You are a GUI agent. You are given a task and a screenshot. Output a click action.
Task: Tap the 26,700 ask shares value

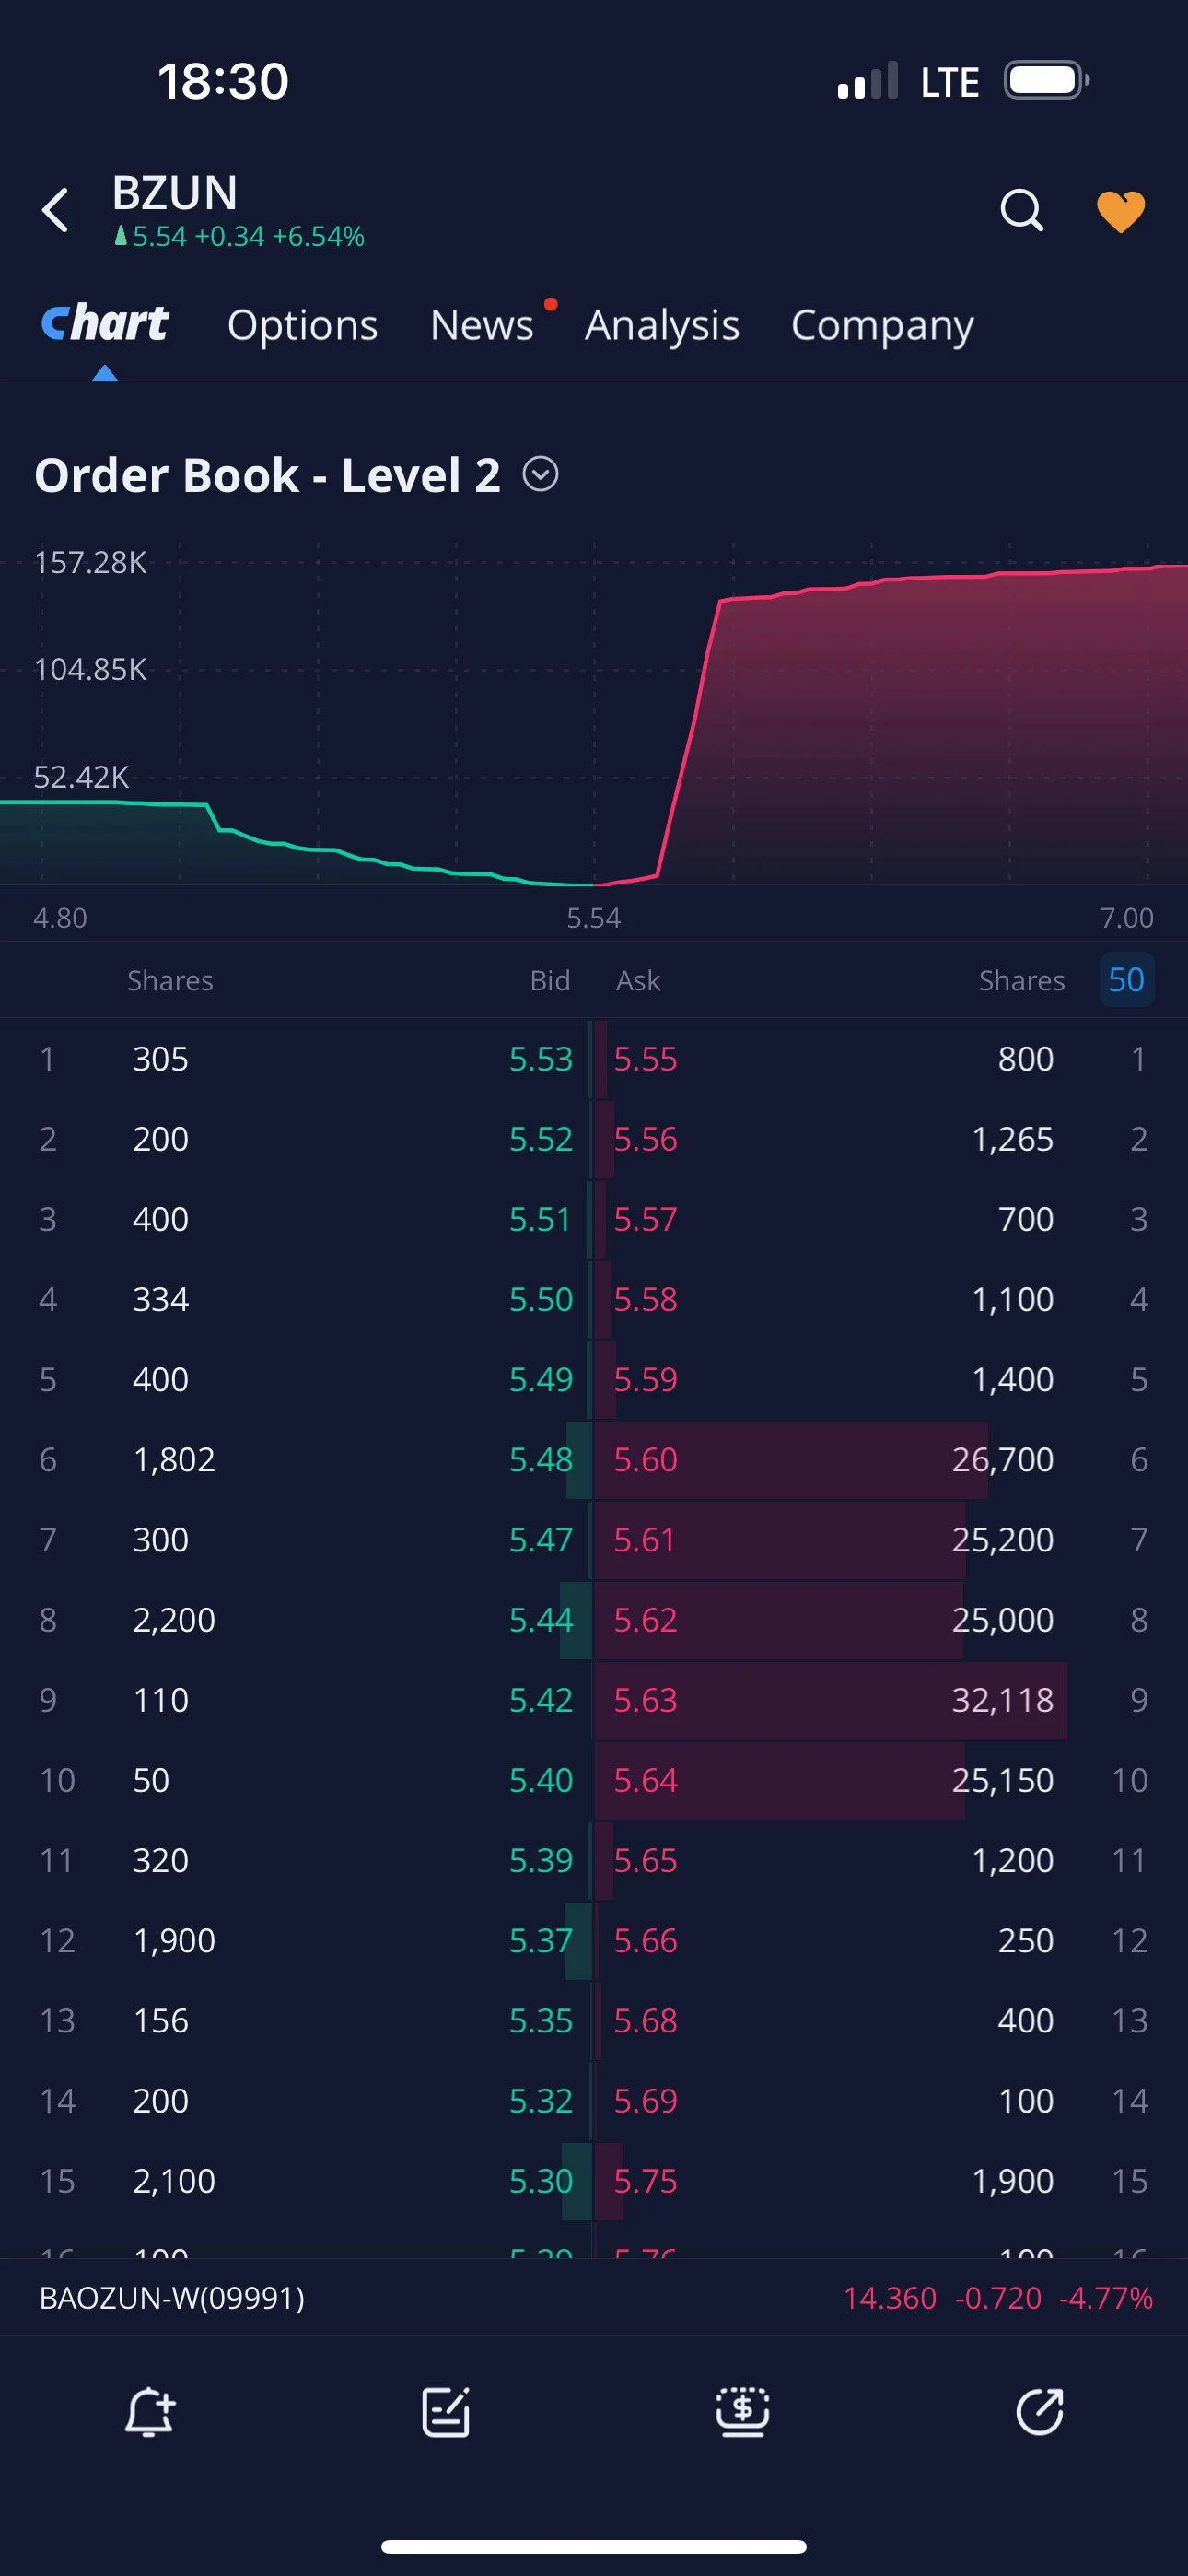tap(1002, 1459)
